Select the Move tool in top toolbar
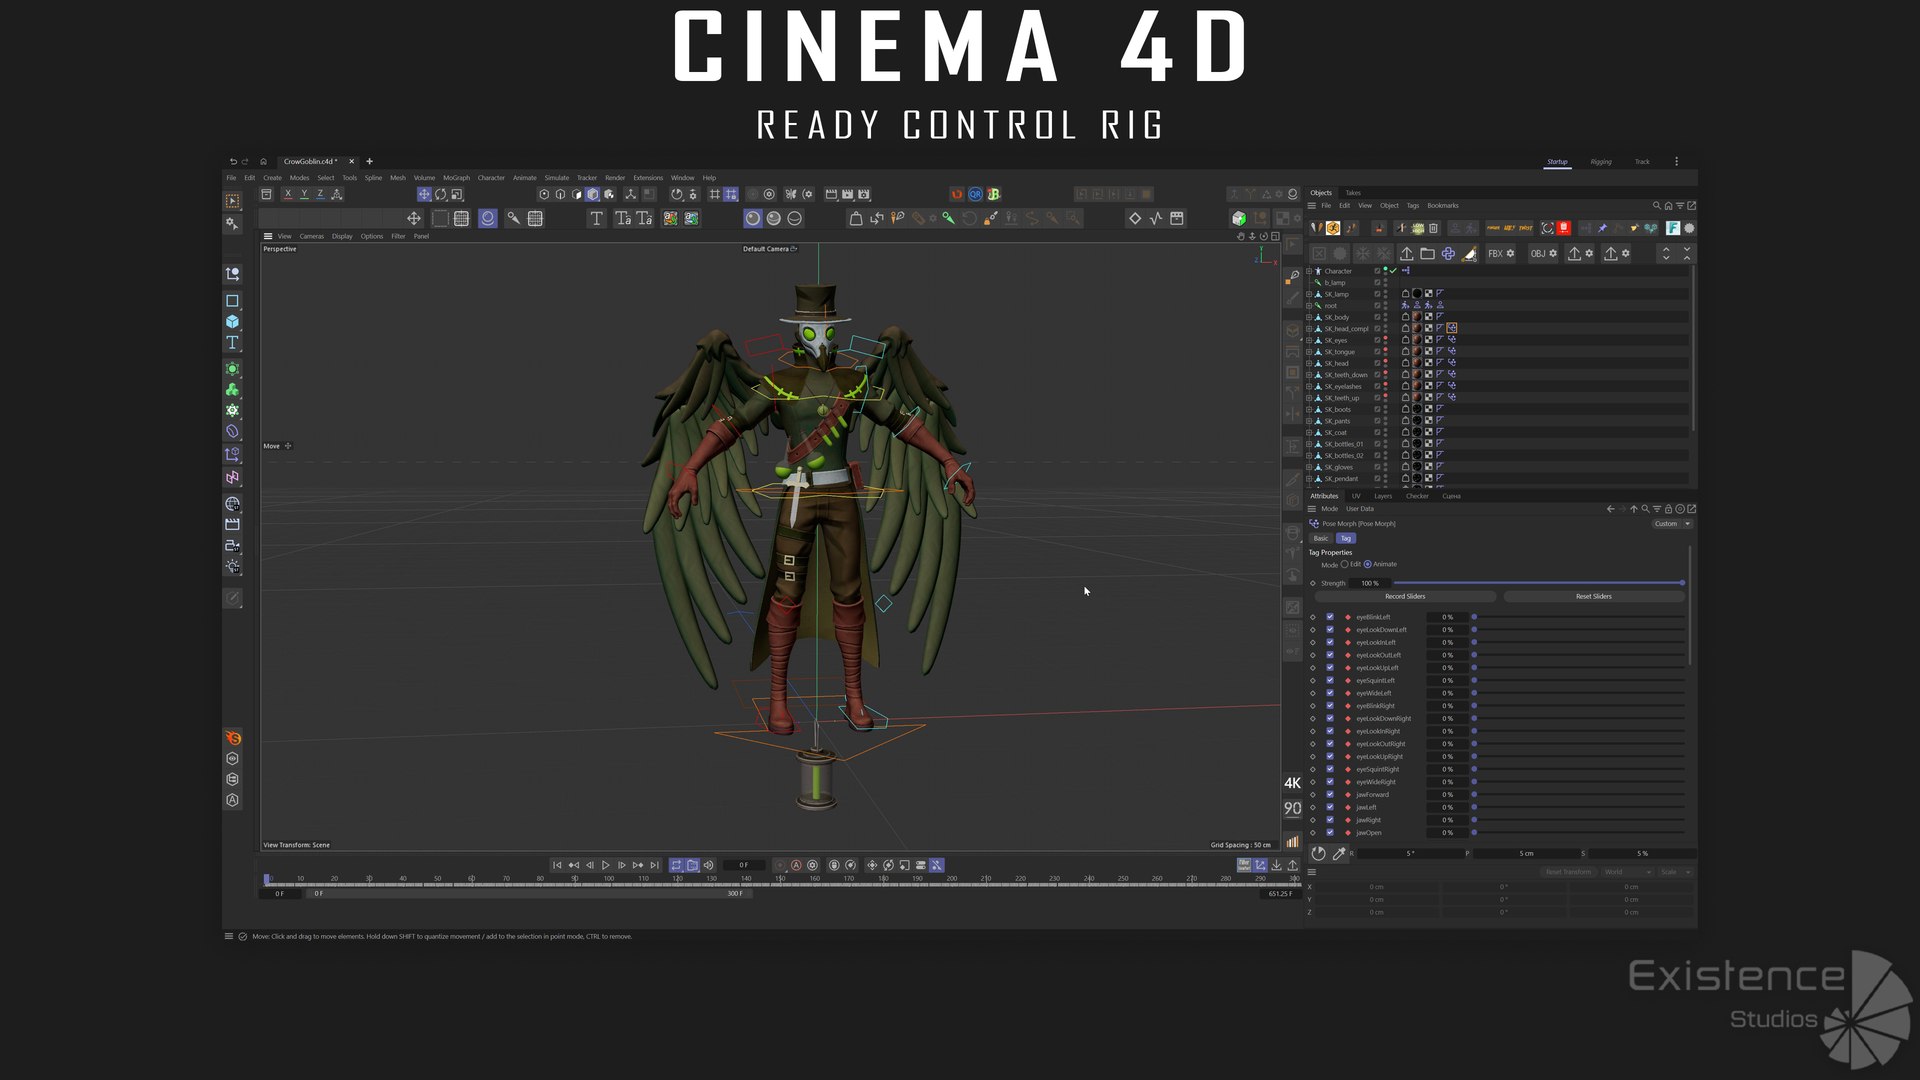The height and width of the screenshot is (1080, 1920). click(x=424, y=194)
